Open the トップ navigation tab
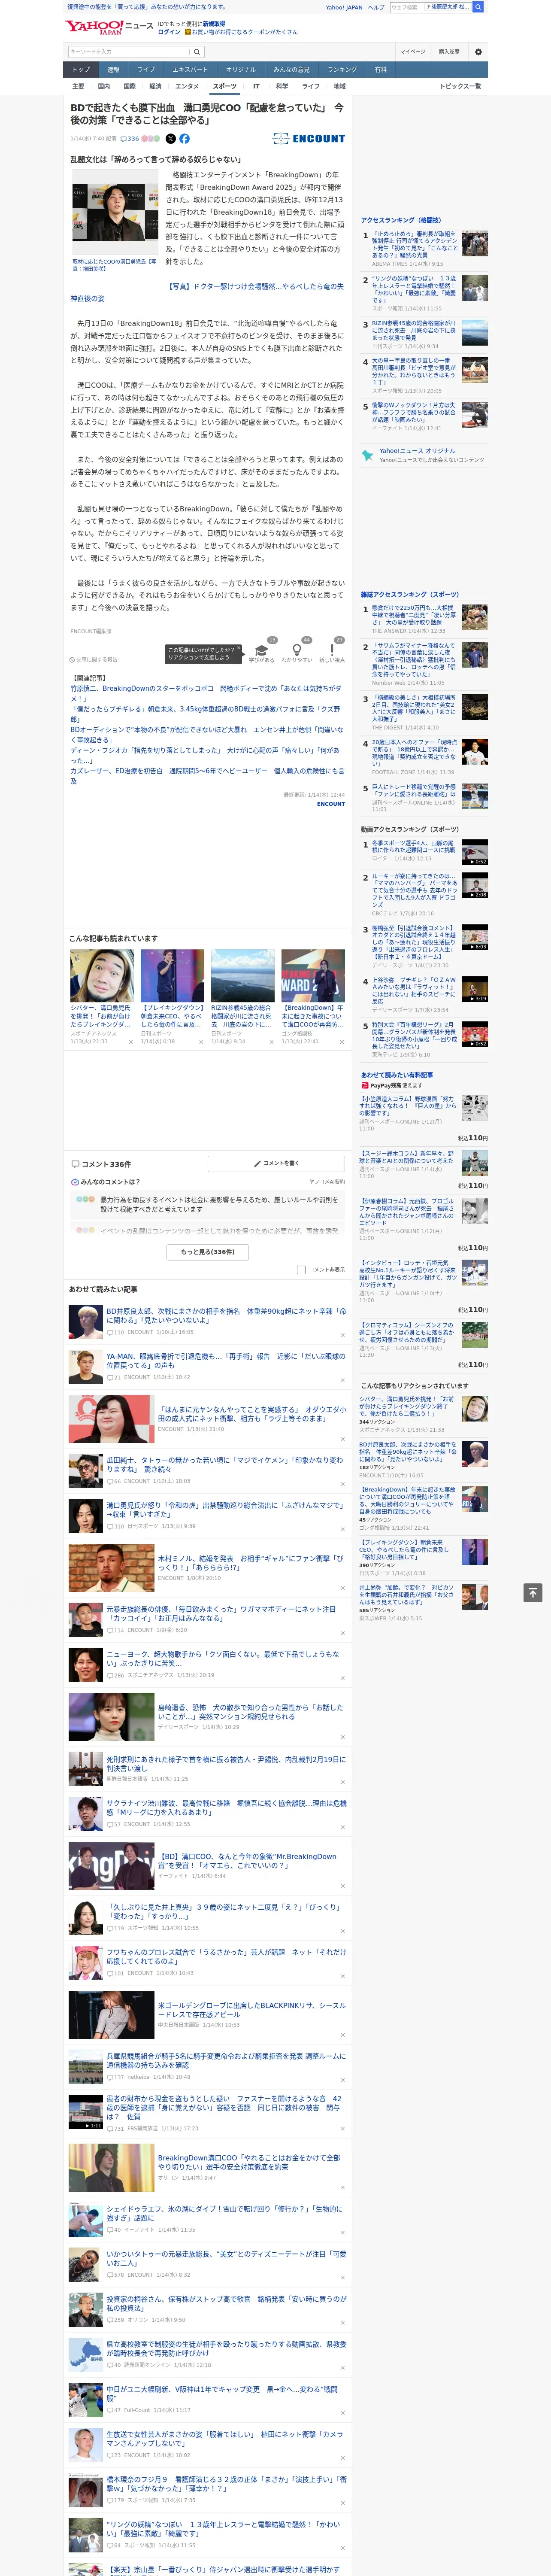Screen dimensions: 551x2576 pyautogui.click(x=81, y=70)
